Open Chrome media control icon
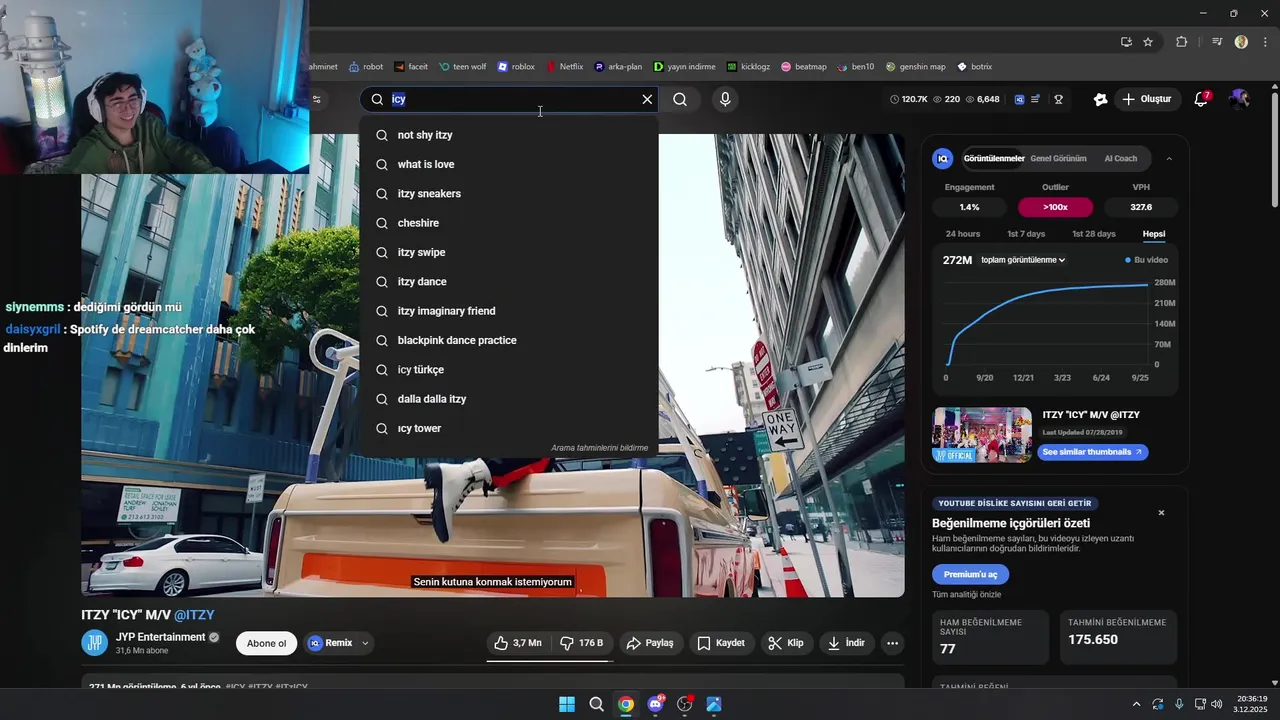This screenshot has height=720, width=1280. (1217, 42)
